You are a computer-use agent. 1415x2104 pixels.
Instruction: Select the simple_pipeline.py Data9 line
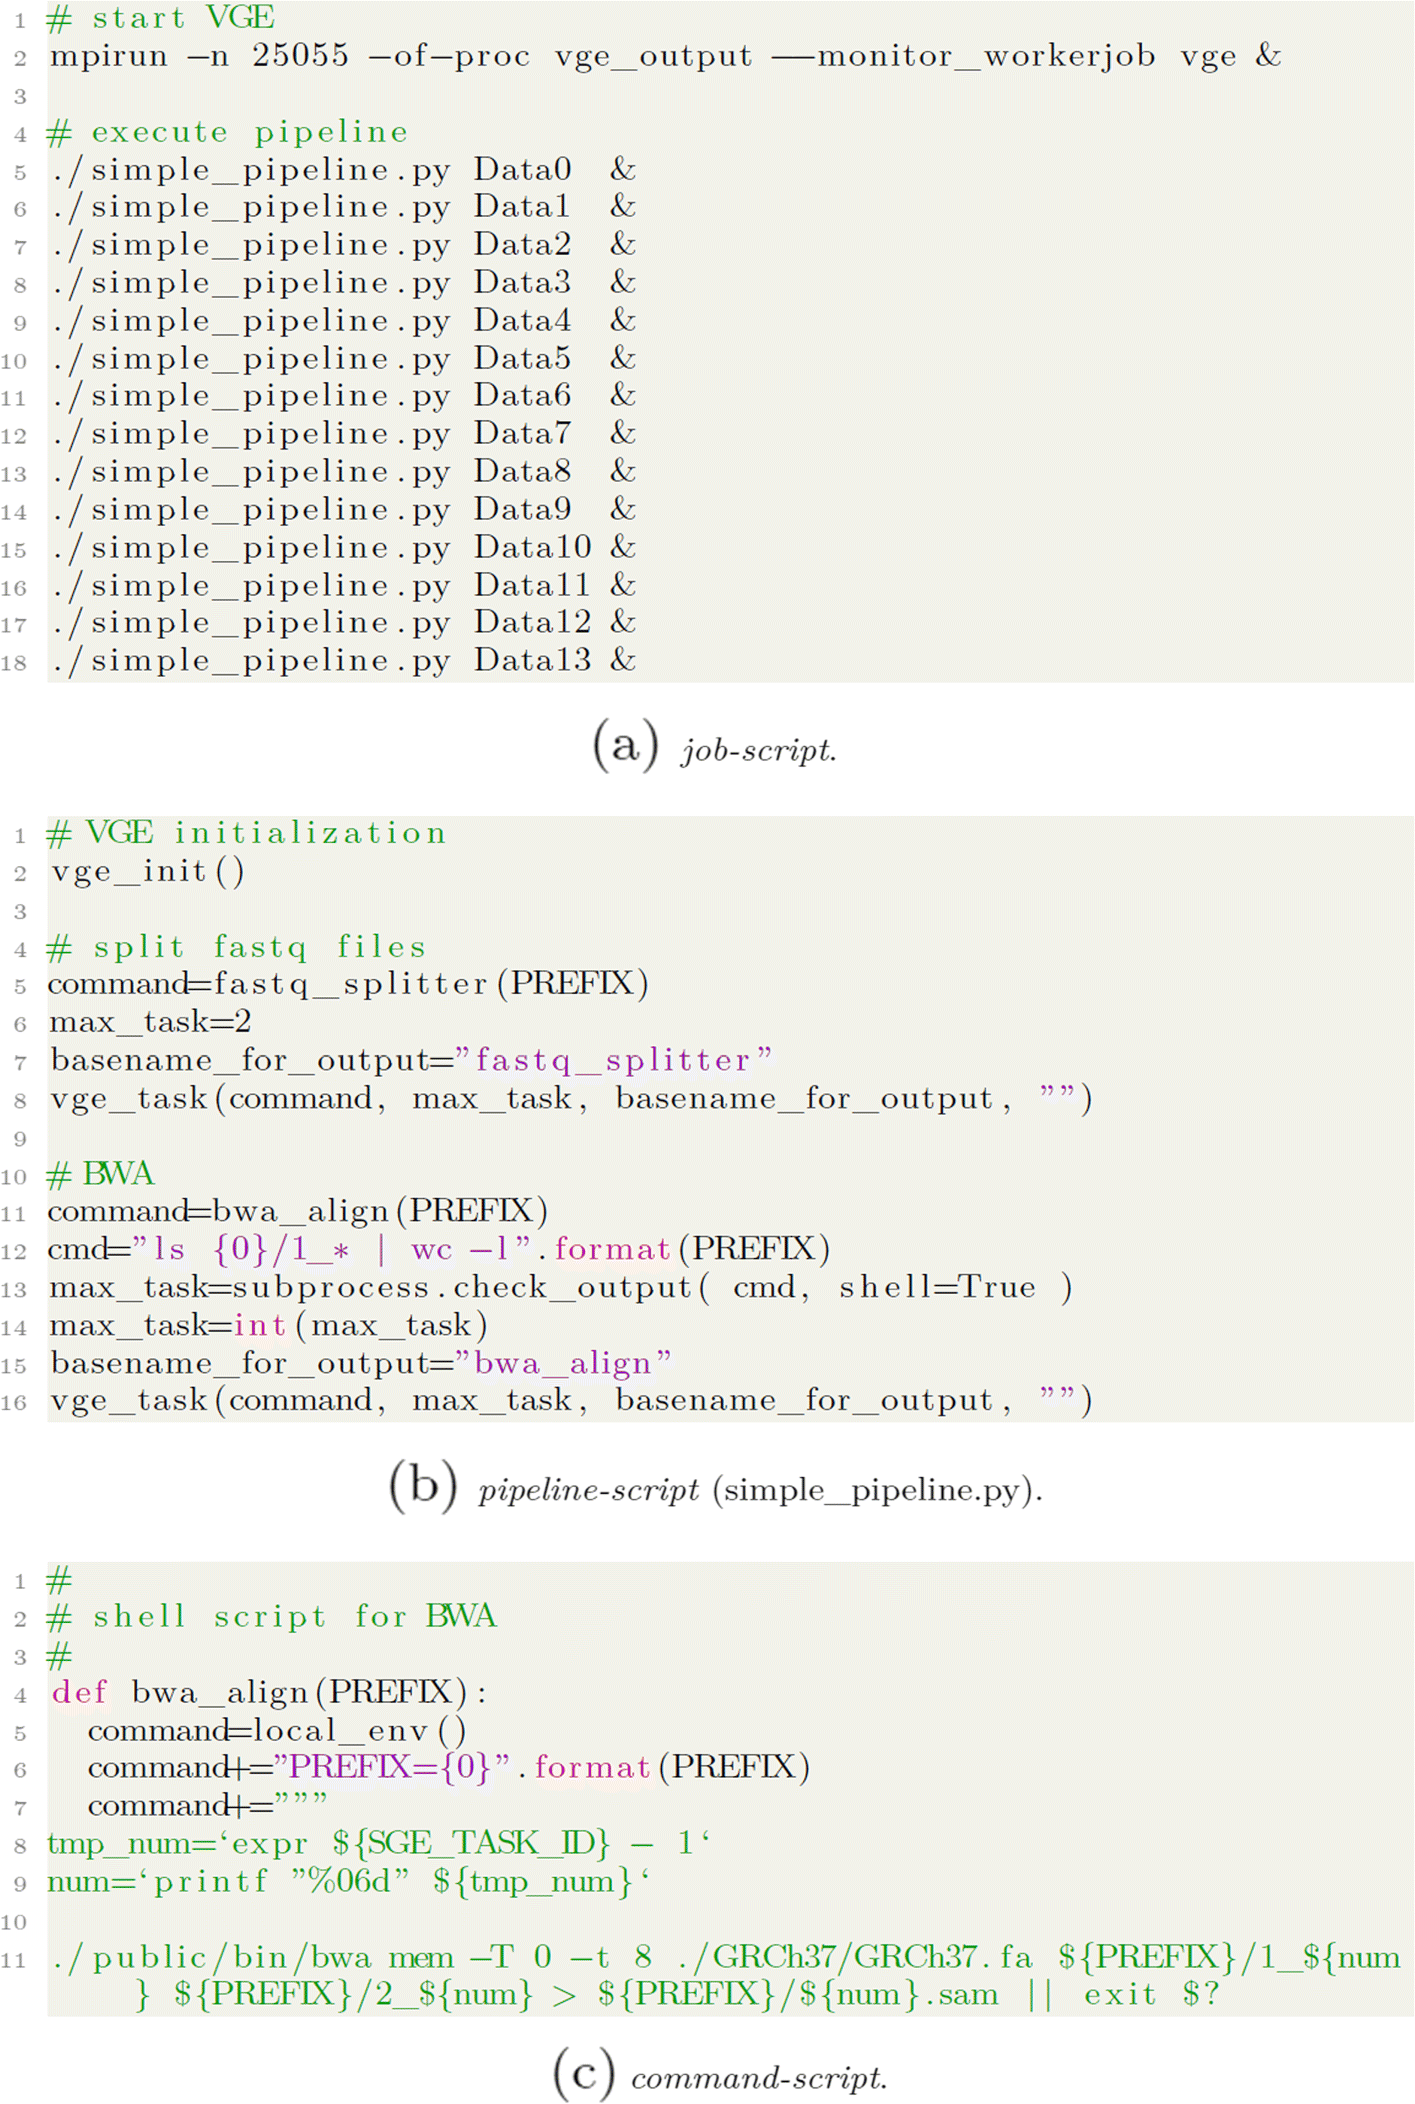click(x=343, y=510)
